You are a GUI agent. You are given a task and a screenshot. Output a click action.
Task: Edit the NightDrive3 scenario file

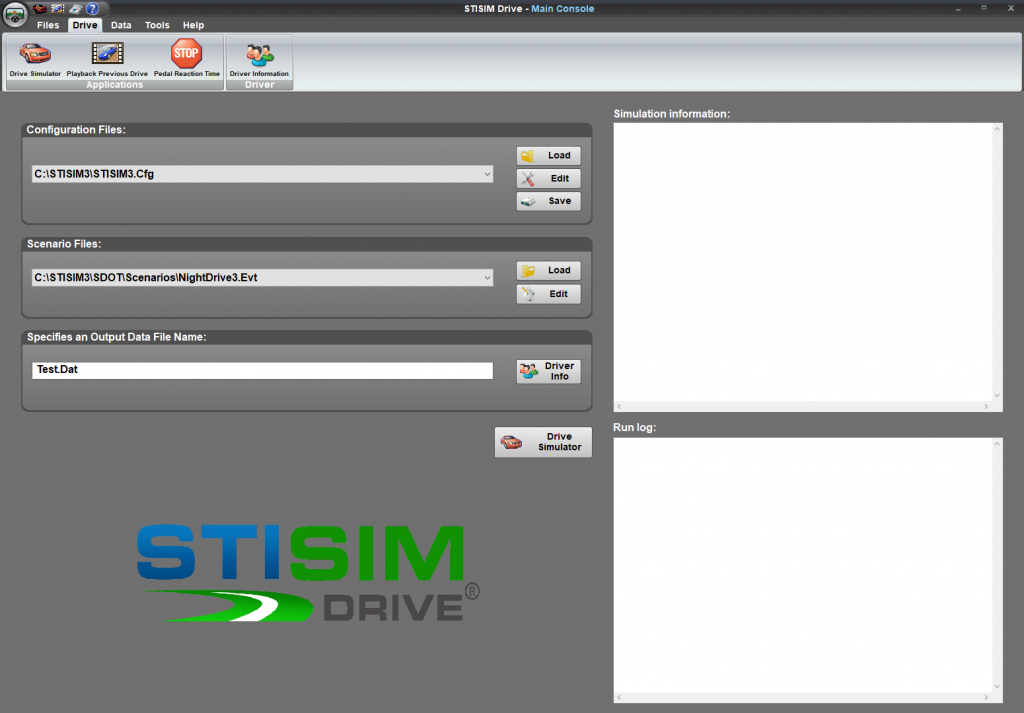click(x=549, y=294)
